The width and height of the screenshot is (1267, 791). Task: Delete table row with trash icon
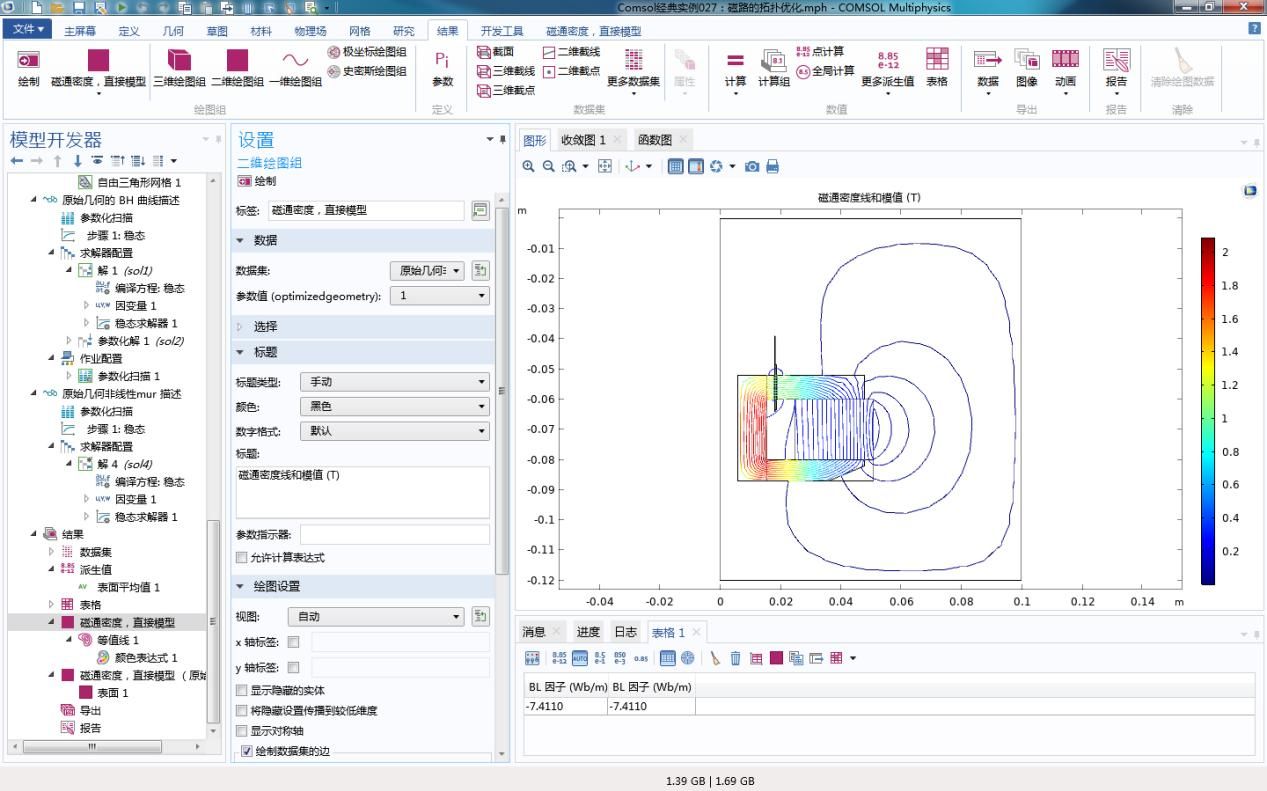coord(735,658)
